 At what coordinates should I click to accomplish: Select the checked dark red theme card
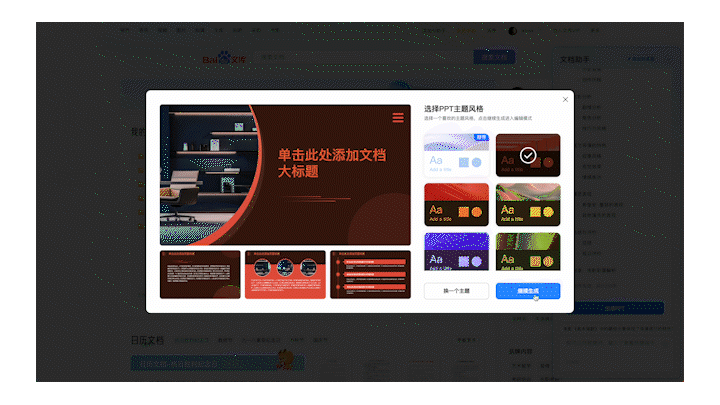528,155
